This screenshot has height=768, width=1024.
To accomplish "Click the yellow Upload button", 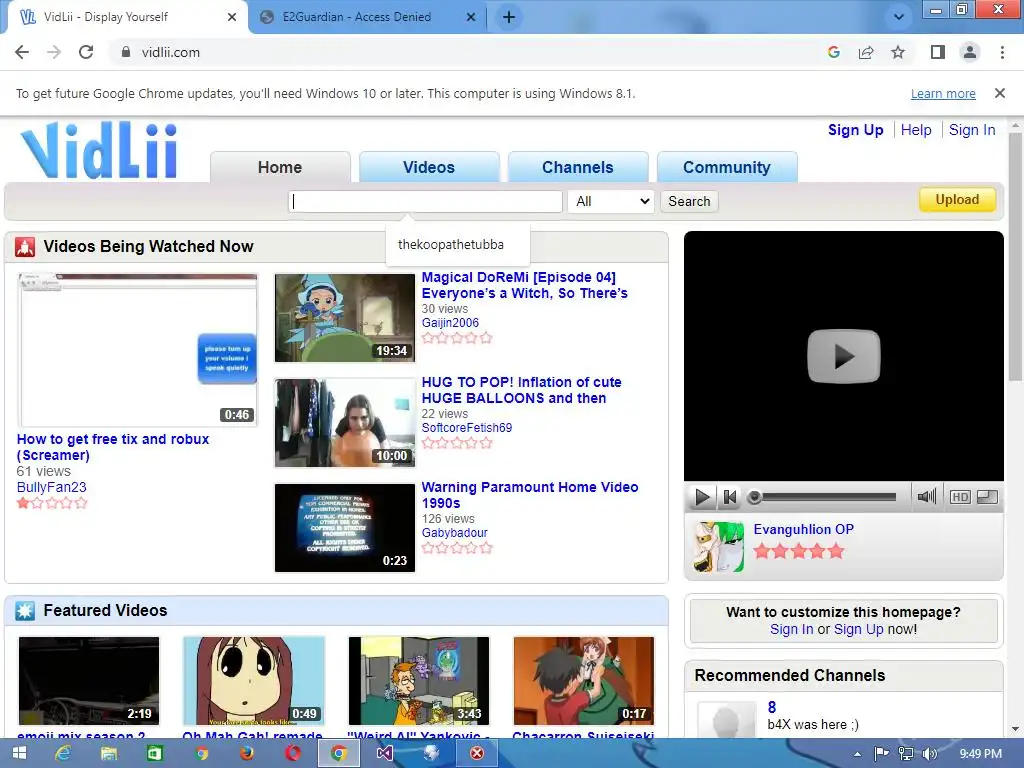I will 957,200.
